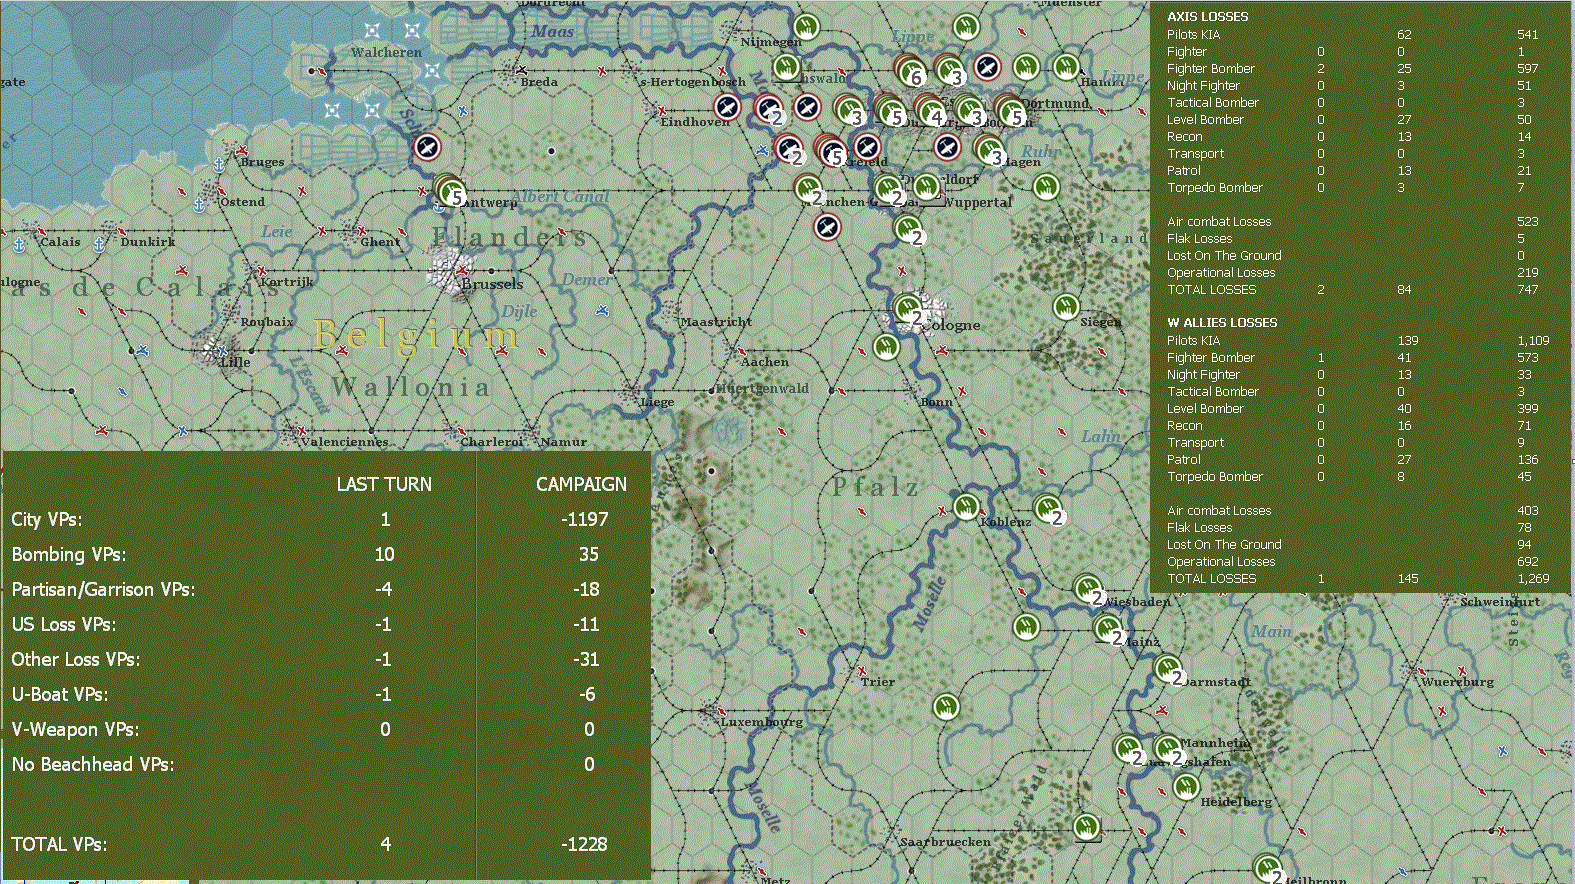Select the factory stack at Heilbronn
The height and width of the screenshot is (884, 1575).
(1268, 867)
